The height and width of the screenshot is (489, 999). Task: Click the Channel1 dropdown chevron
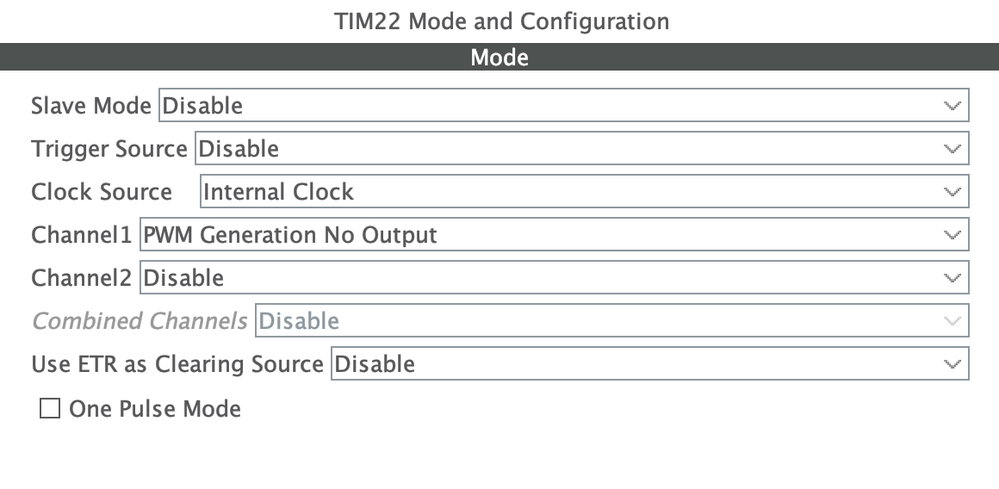point(953,235)
